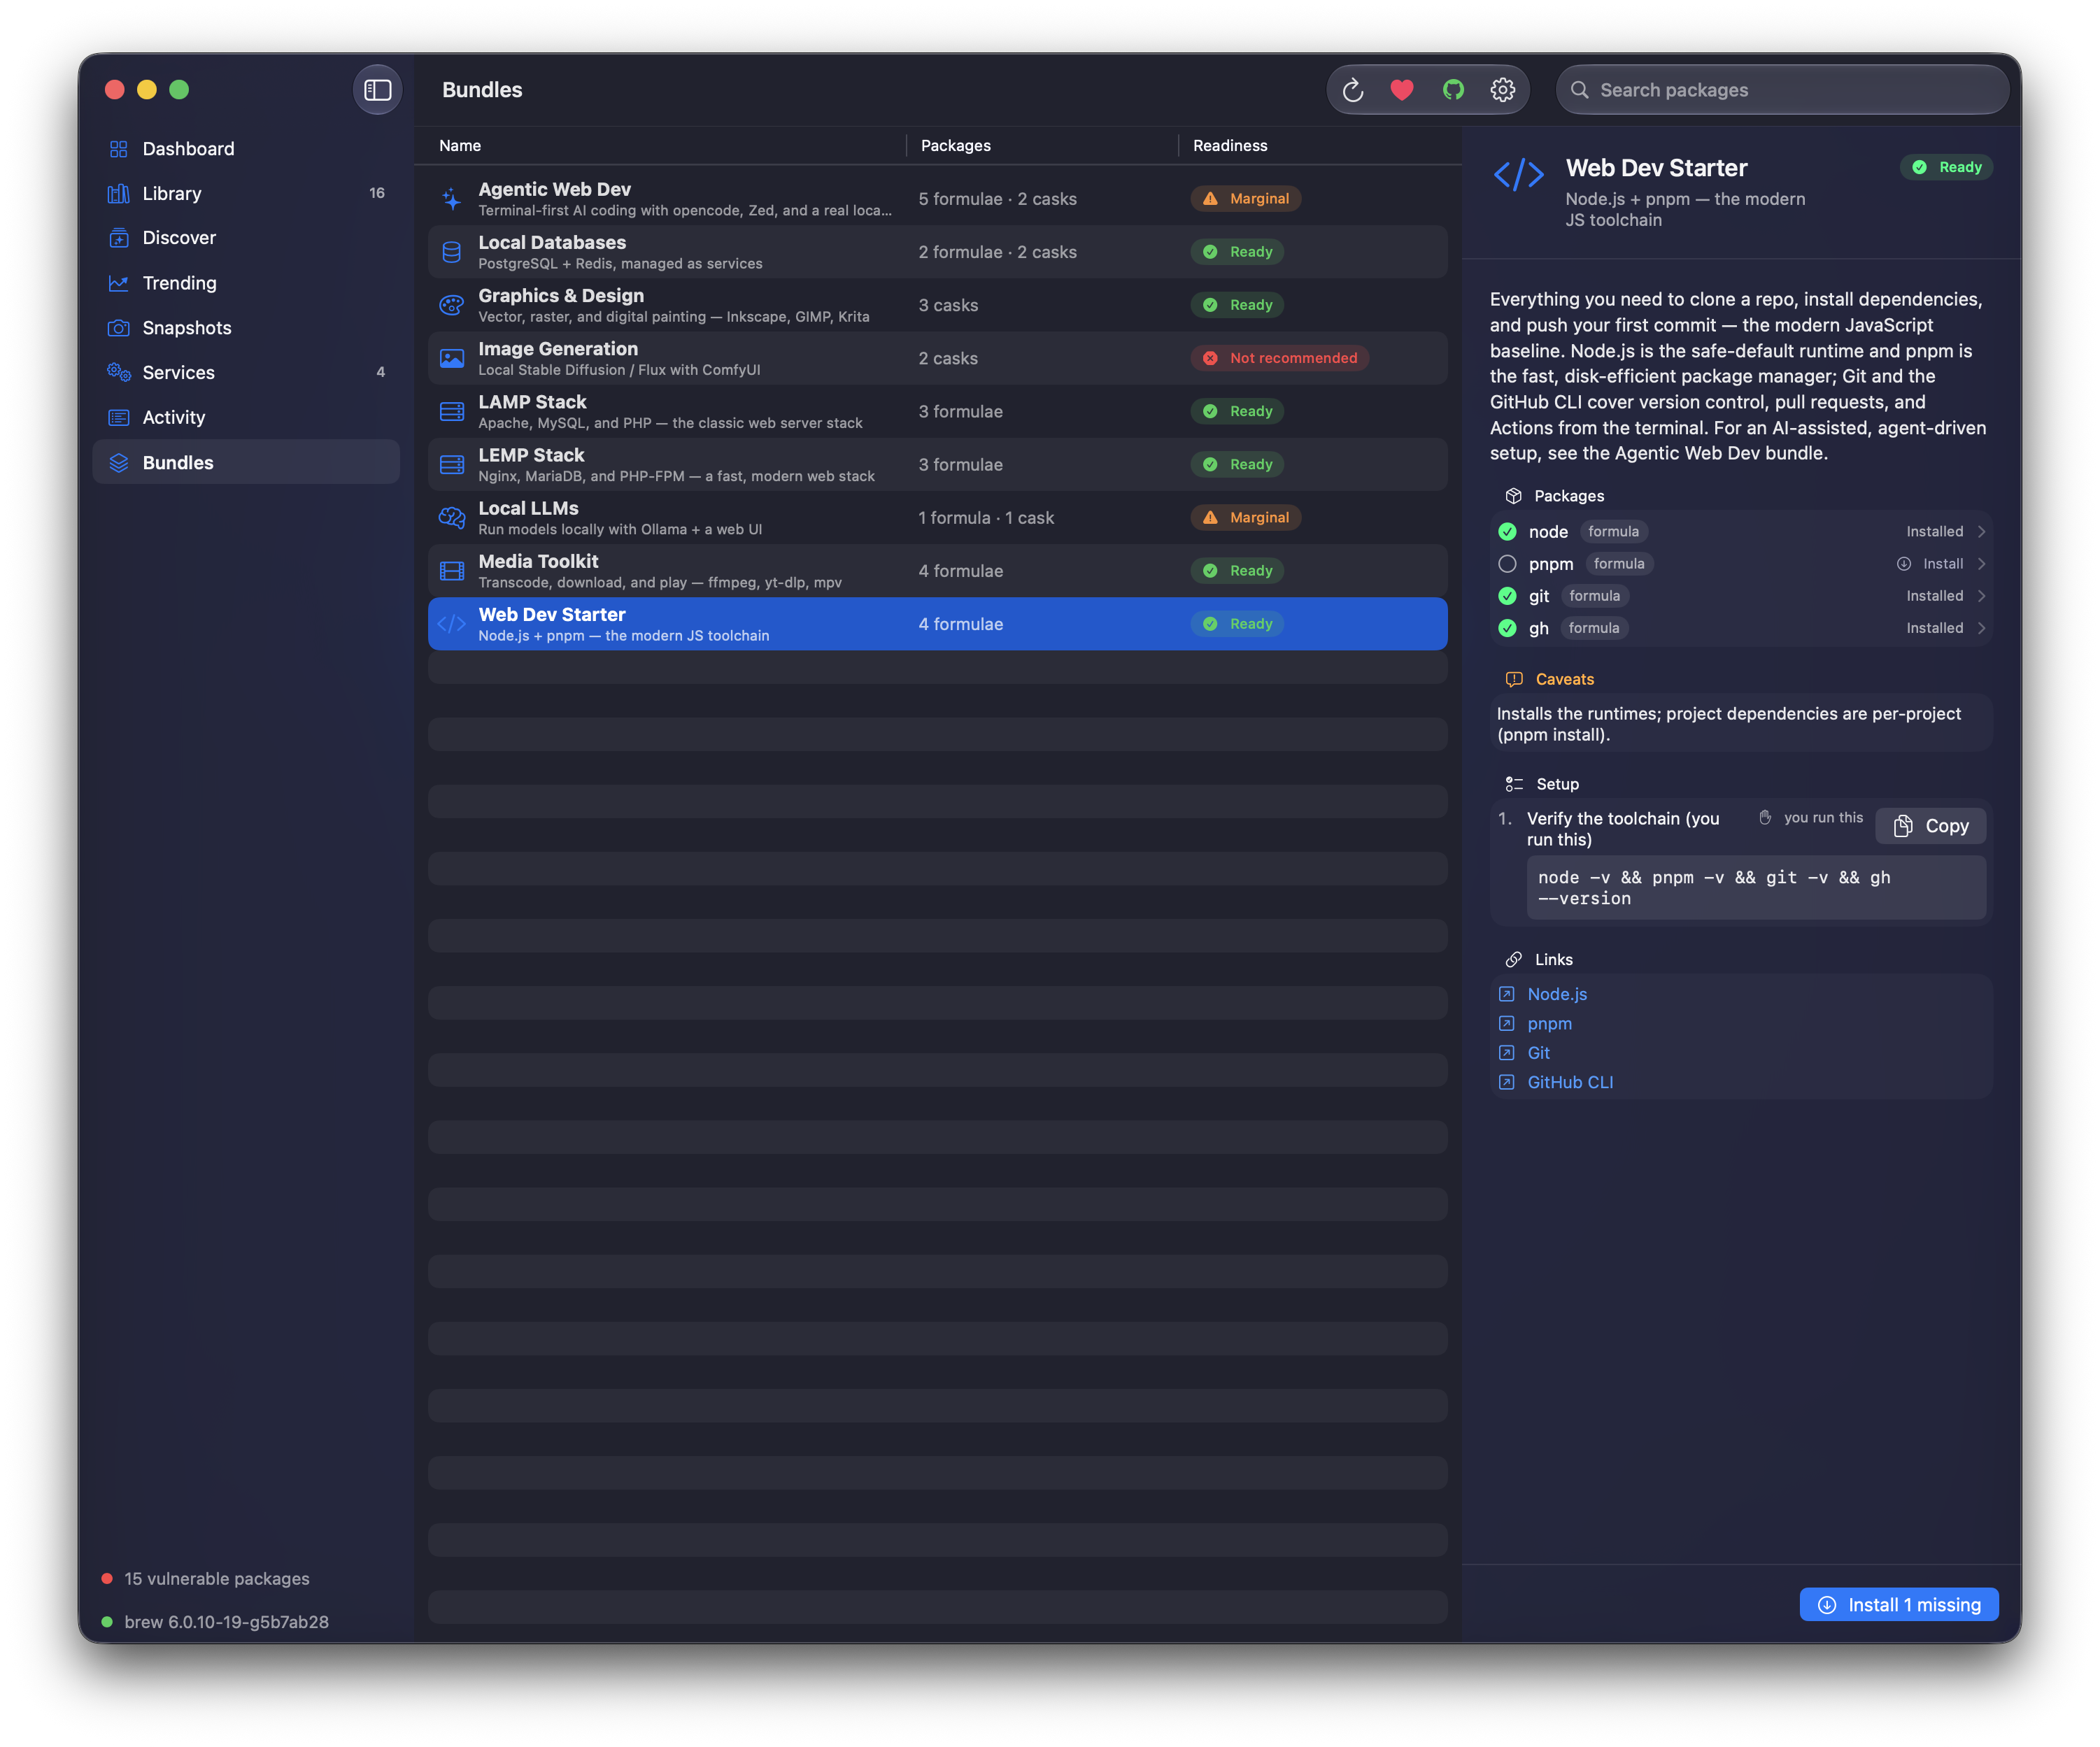2100x1747 pixels.
Task: Open the GitHub CLI link
Action: coord(1570,1082)
